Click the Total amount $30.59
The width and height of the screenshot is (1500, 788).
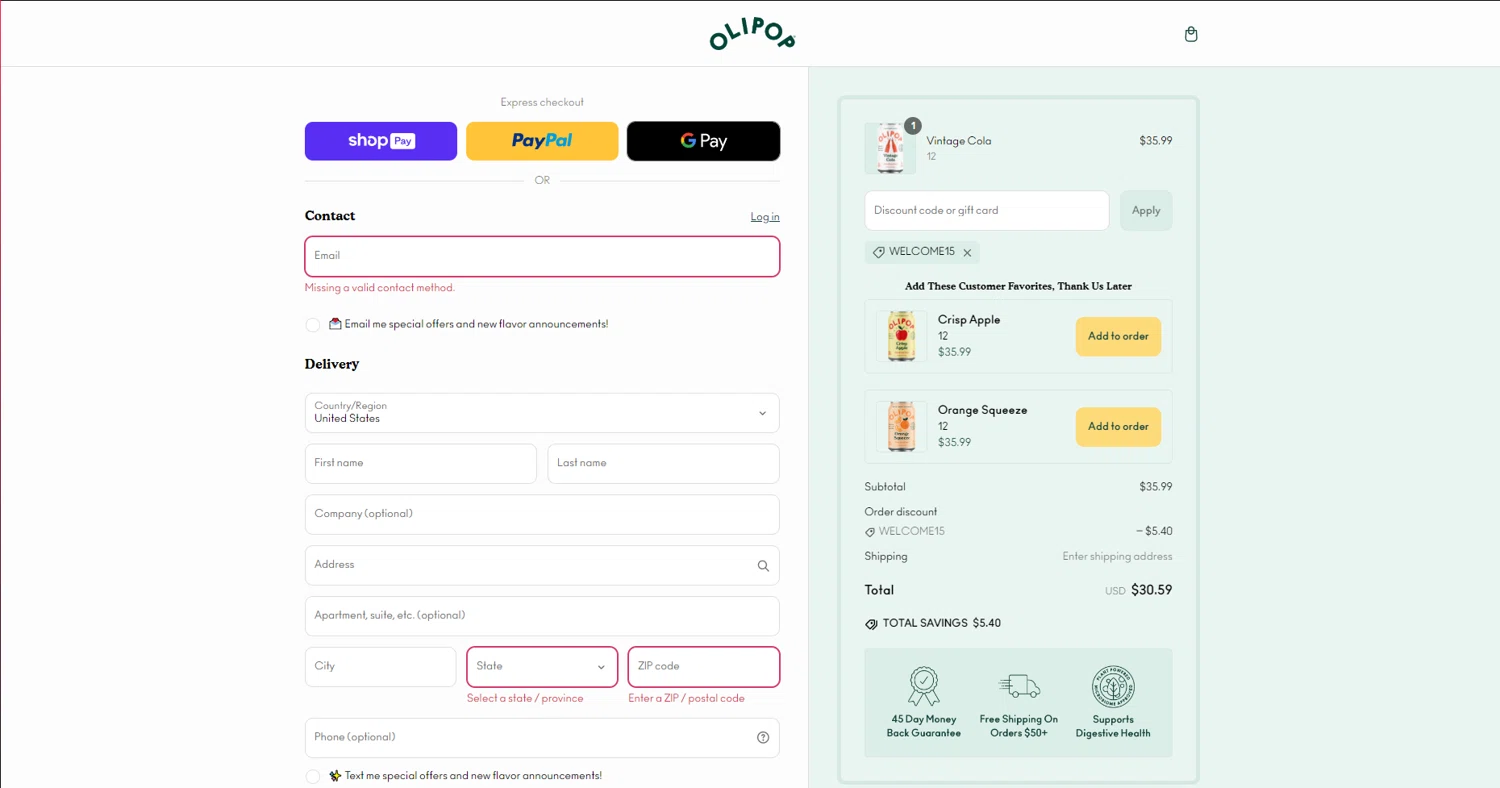1151,590
